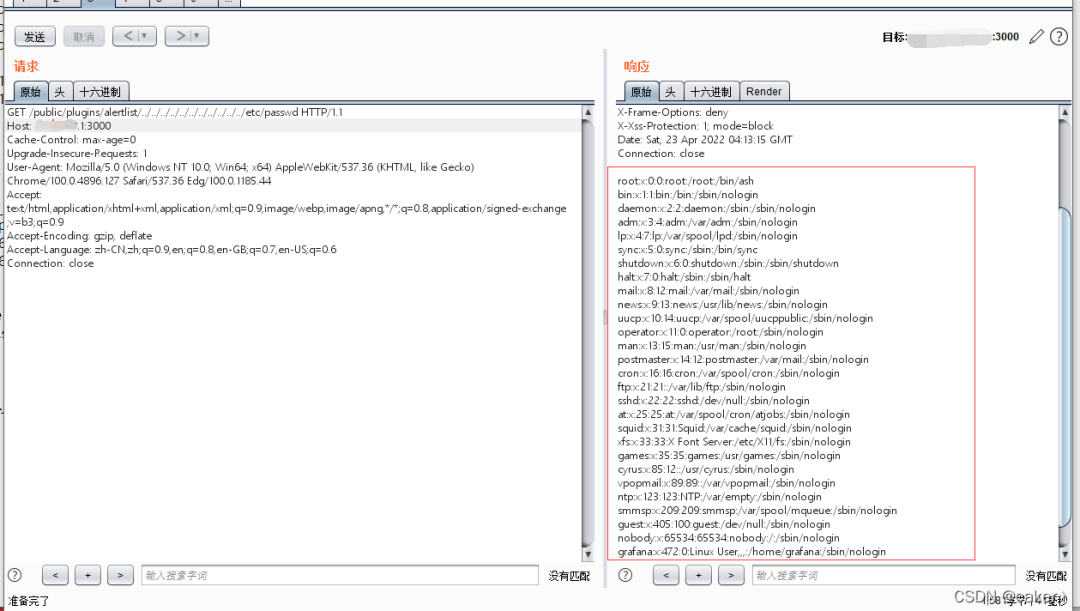
Task: Click daemon:x:2:2 passwd entry
Action: (x=716, y=208)
